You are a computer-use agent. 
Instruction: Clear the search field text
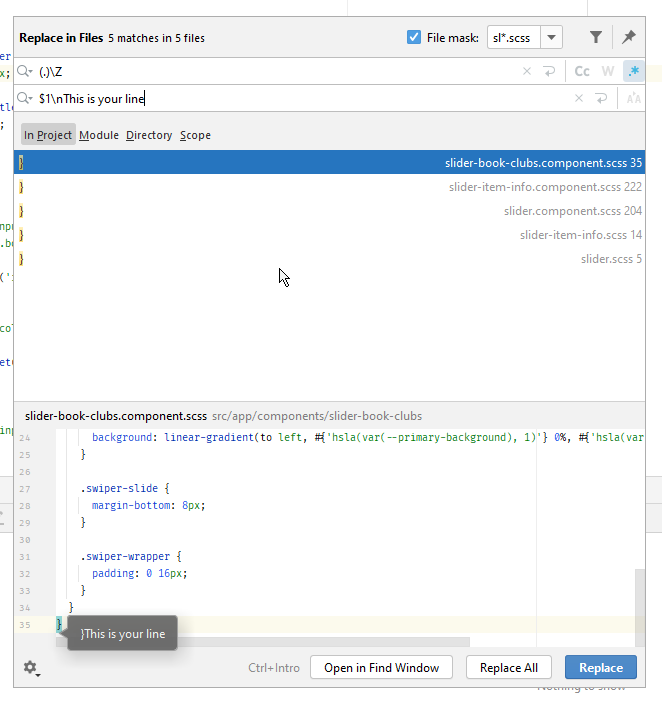[527, 71]
